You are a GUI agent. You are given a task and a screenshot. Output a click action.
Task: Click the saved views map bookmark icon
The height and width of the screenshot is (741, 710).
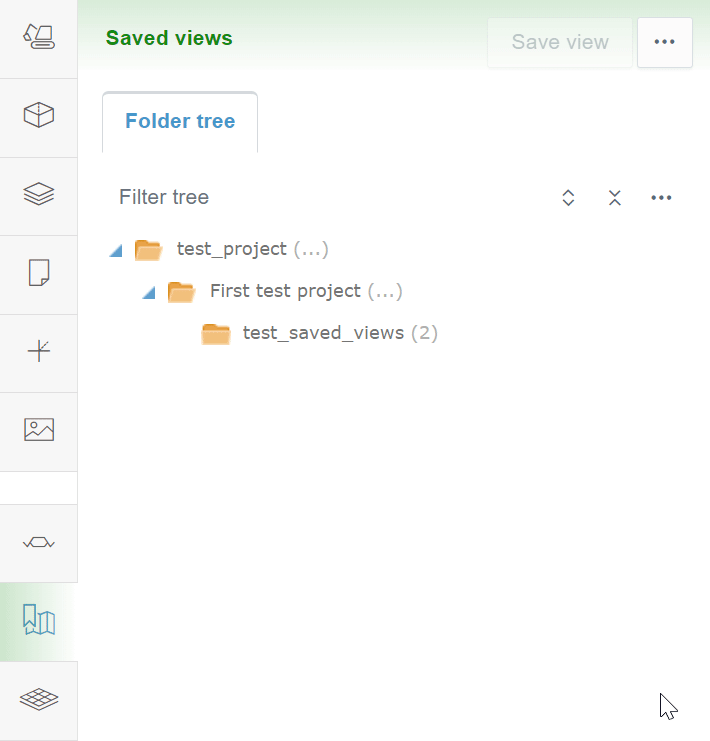38,620
